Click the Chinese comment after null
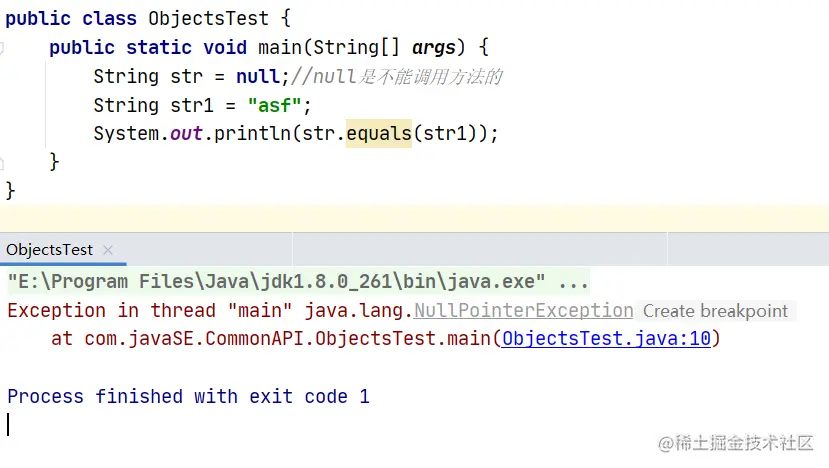This screenshot has width=829, height=468. click(x=410, y=77)
